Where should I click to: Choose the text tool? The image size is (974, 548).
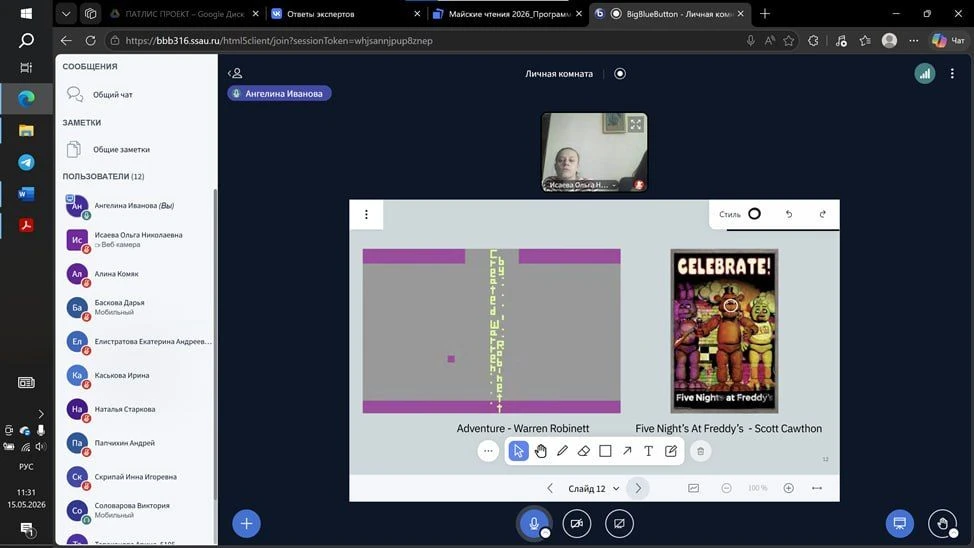coord(649,451)
